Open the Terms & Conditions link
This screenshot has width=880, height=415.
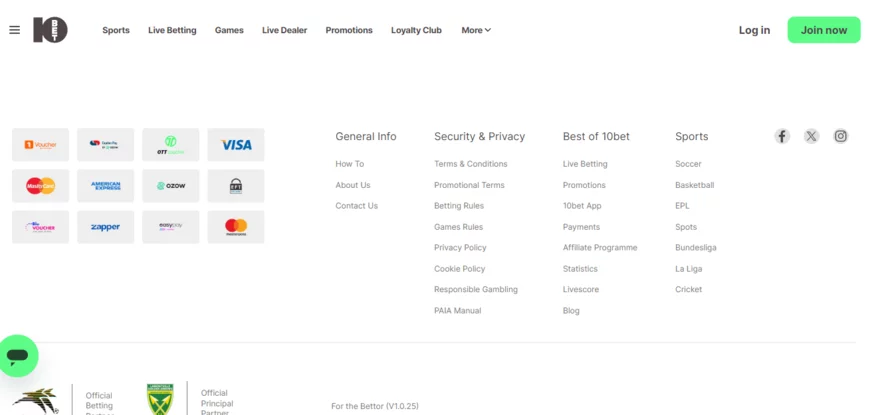471,164
